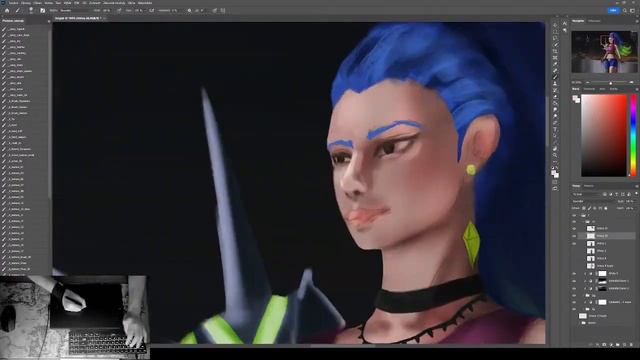Select the Eraser tool
This screenshot has height=360, width=640.
click(x=555, y=97)
